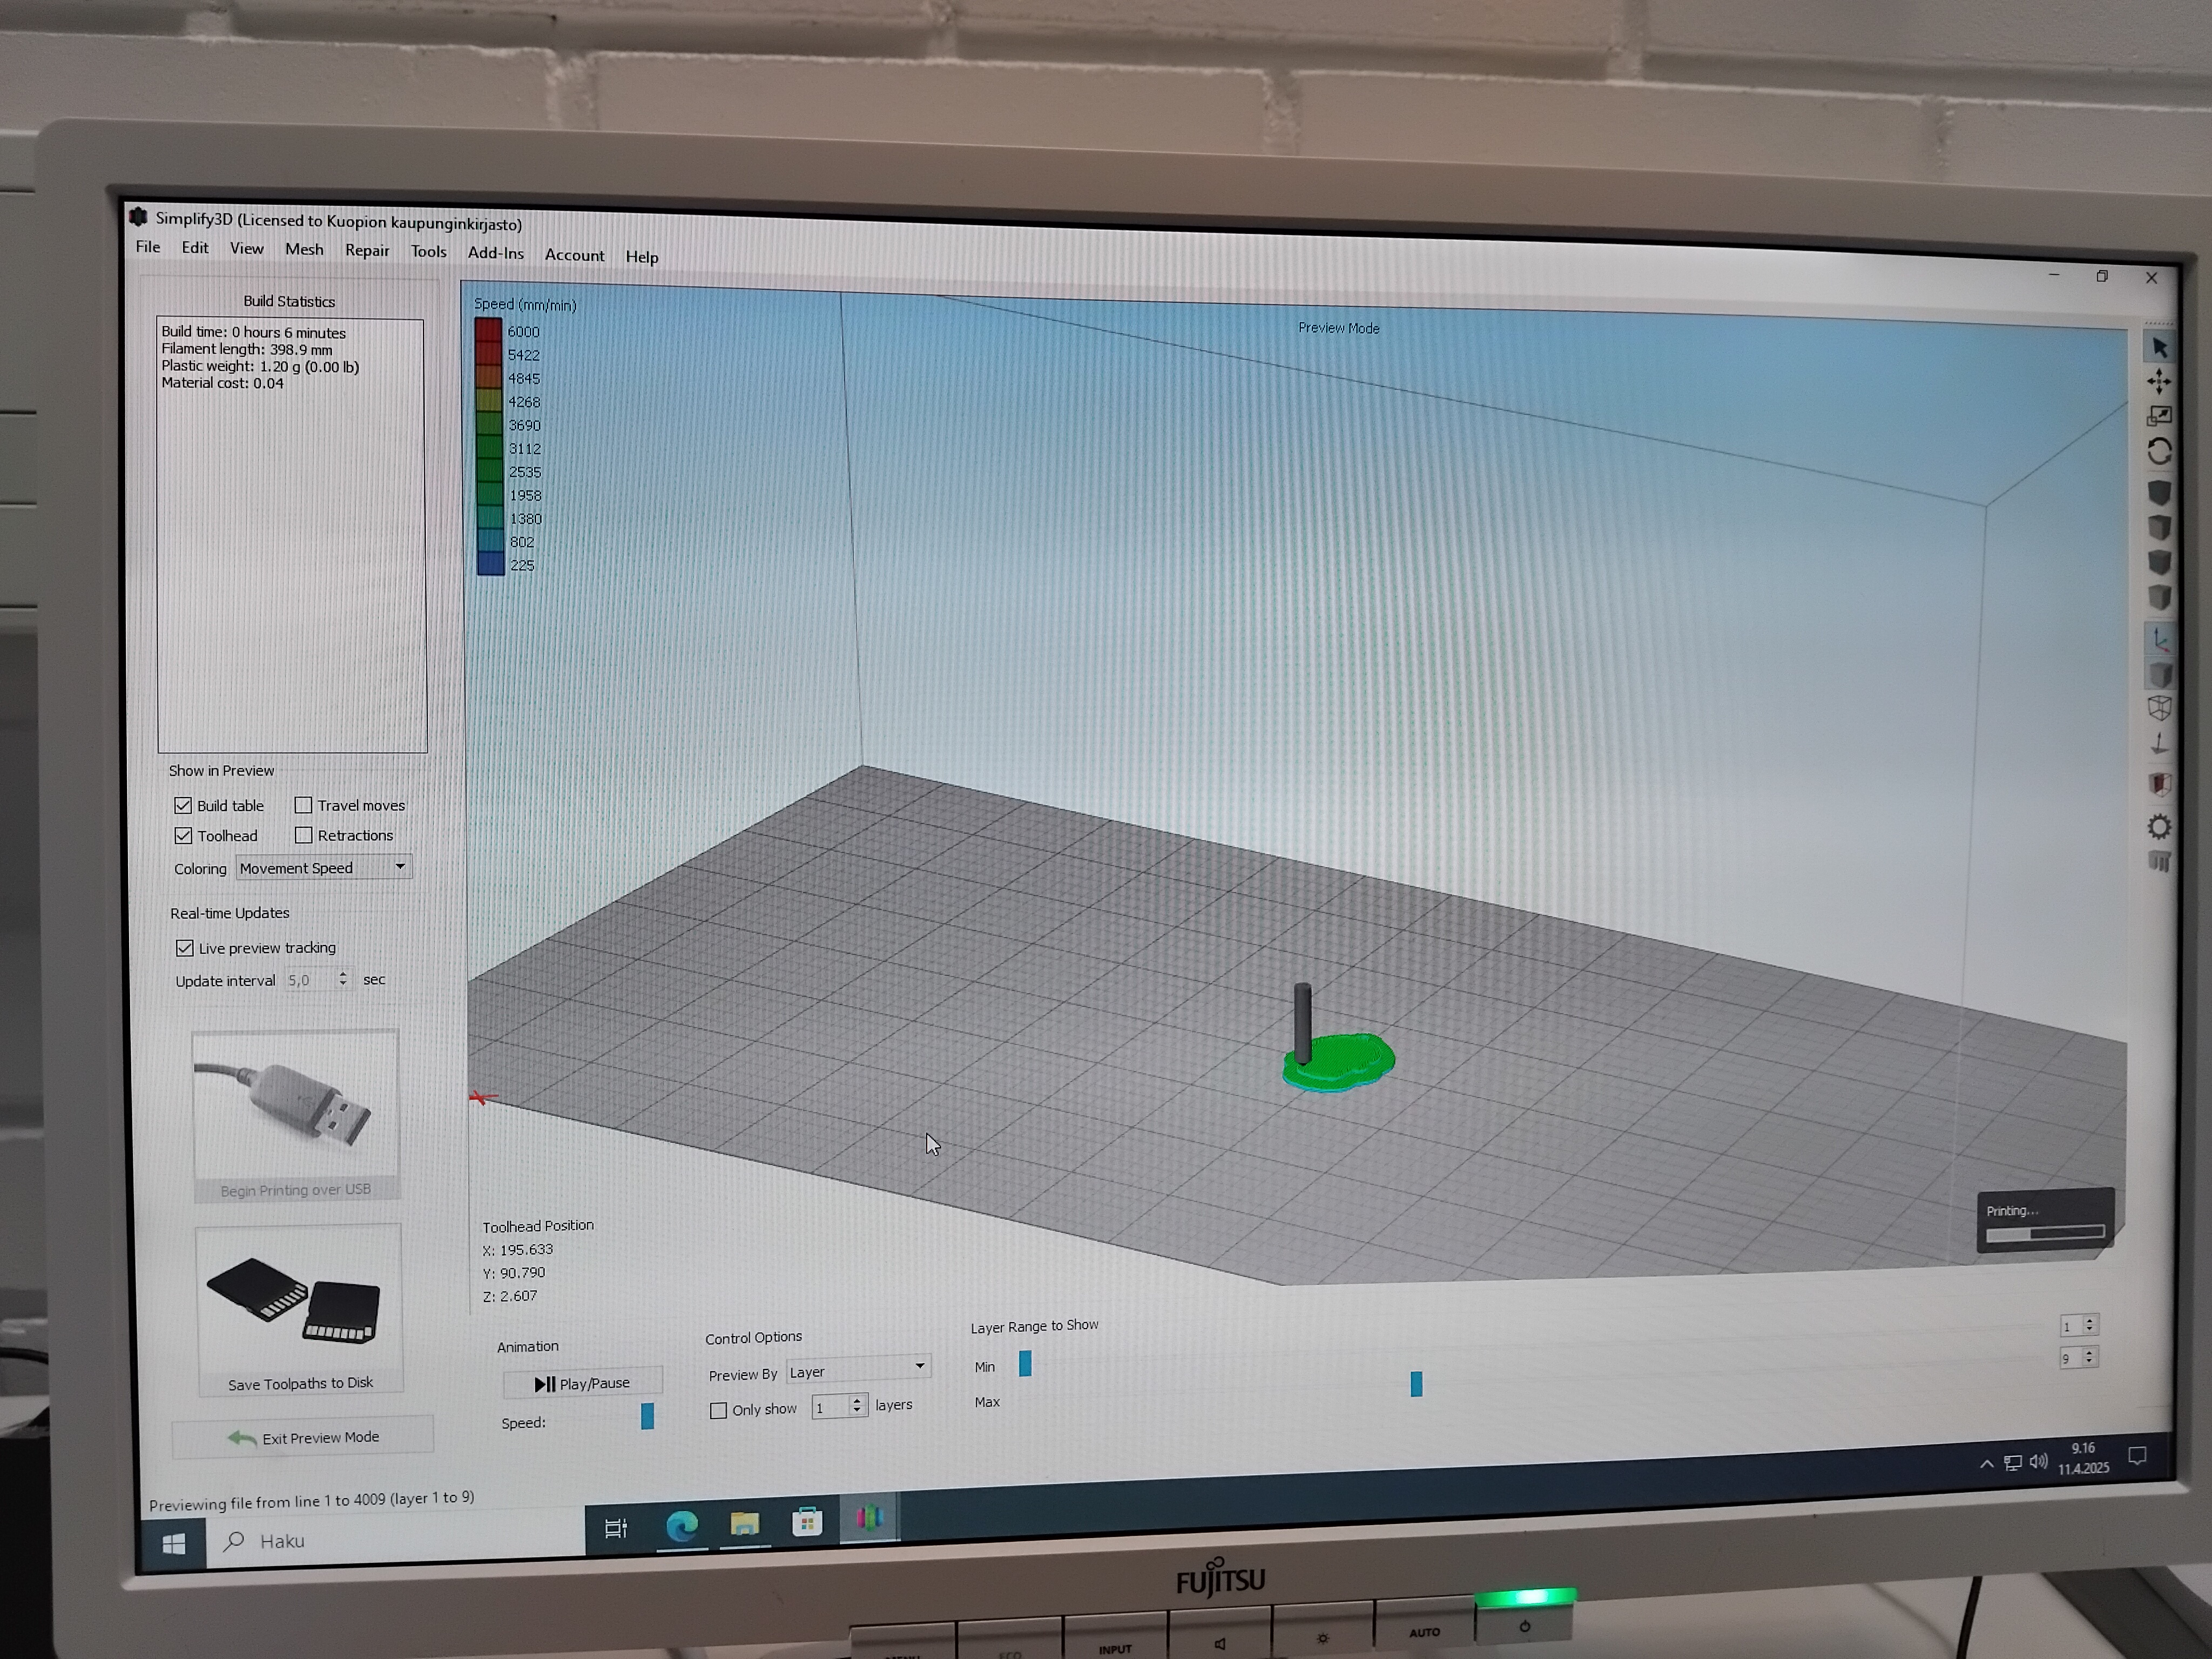This screenshot has height=1659, width=2212.
Task: Enable the Travel moves checkbox
Action: pyautogui.click(x=304, y=805)
